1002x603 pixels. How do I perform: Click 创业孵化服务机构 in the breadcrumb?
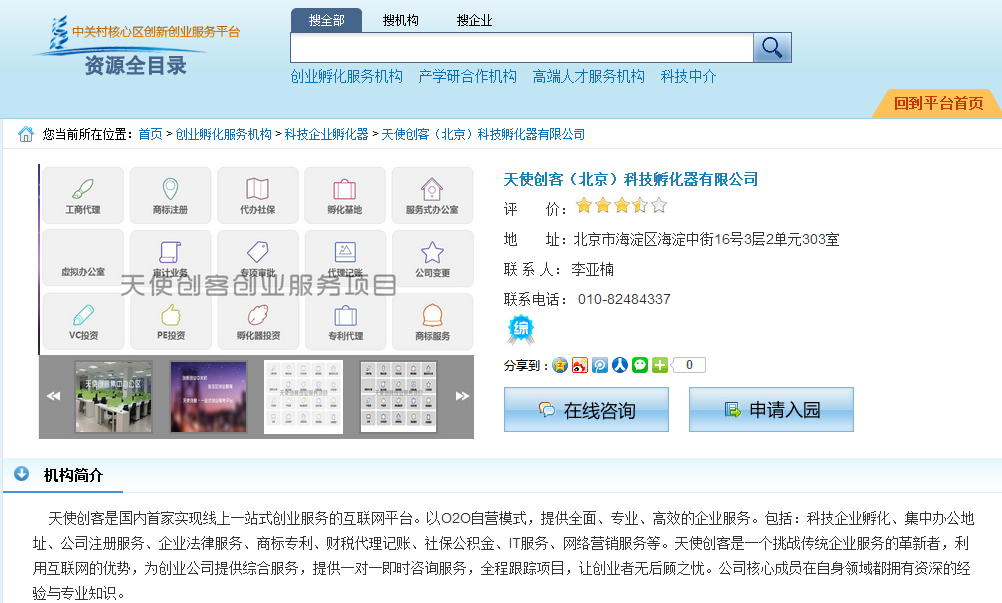pyautogui.click(x=224, y=134)
